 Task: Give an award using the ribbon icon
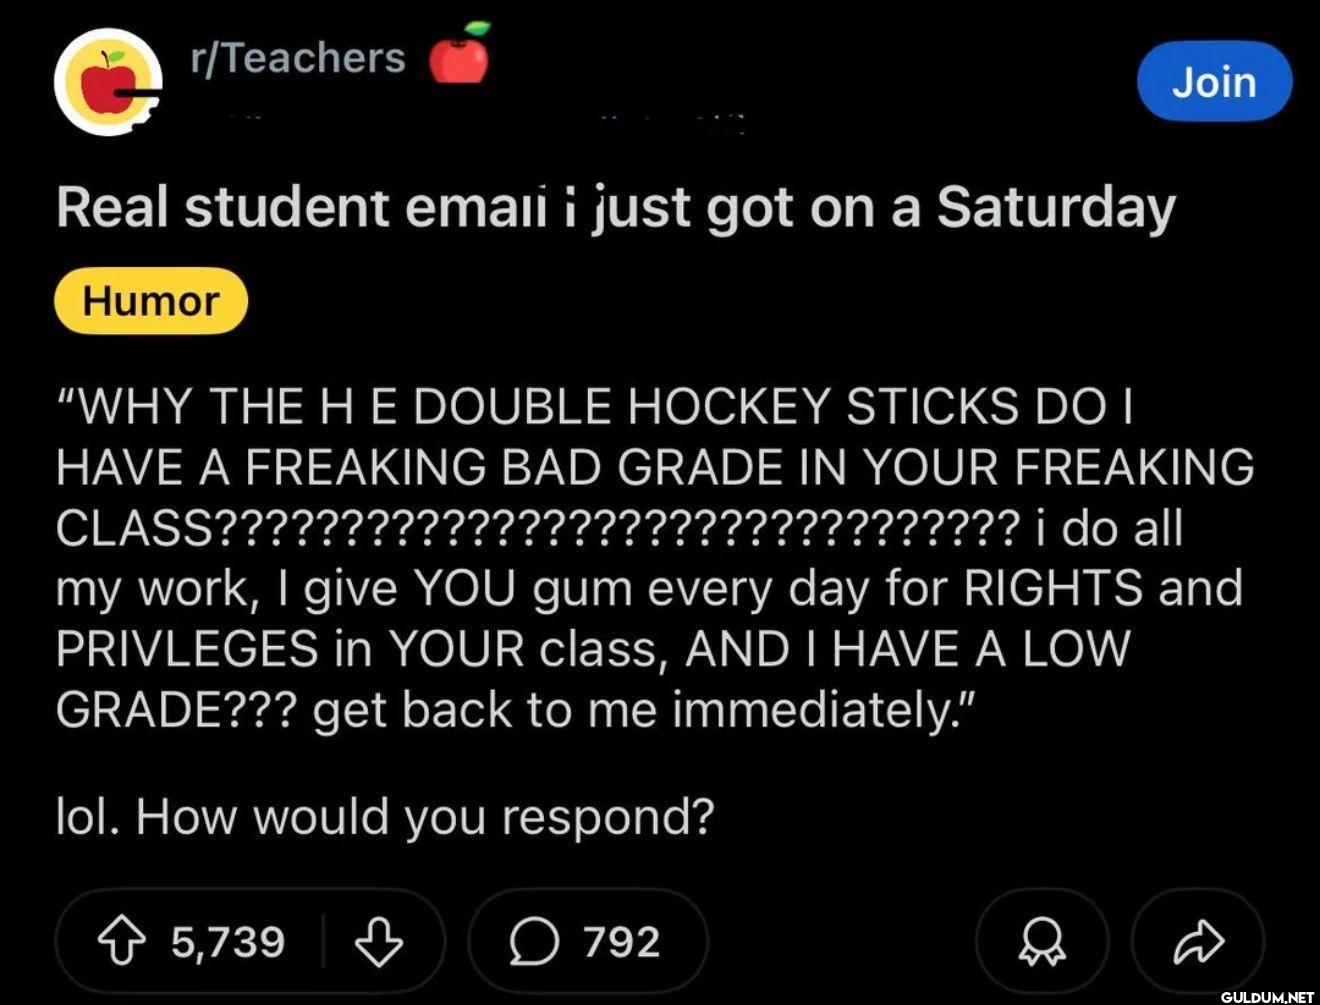[x=1041, y=942]
